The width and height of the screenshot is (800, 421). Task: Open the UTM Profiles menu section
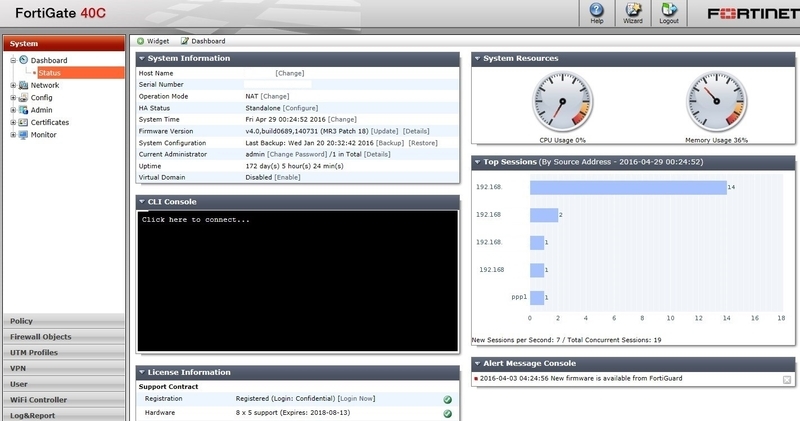[x=64, y=353]
